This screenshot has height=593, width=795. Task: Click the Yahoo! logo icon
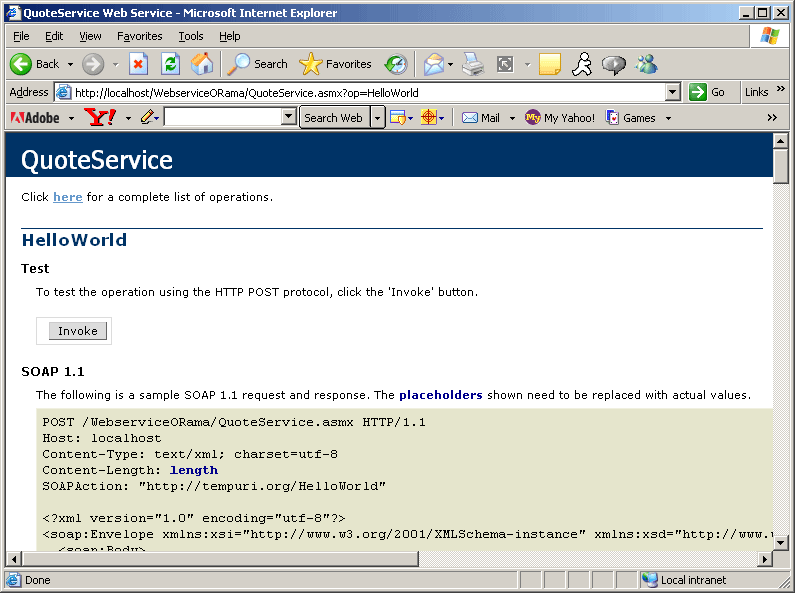[x=100, y=118]
